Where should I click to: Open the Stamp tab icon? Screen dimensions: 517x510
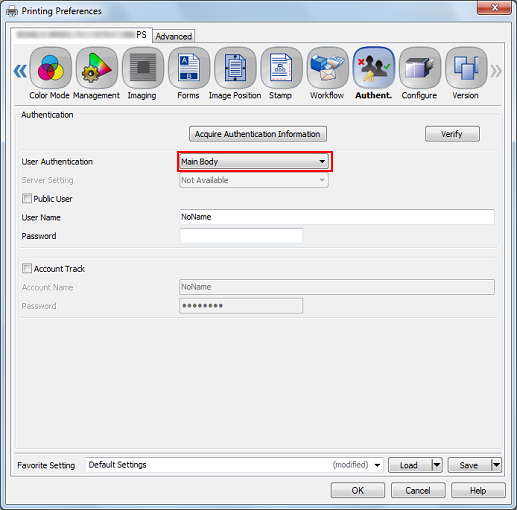point(281,68)
